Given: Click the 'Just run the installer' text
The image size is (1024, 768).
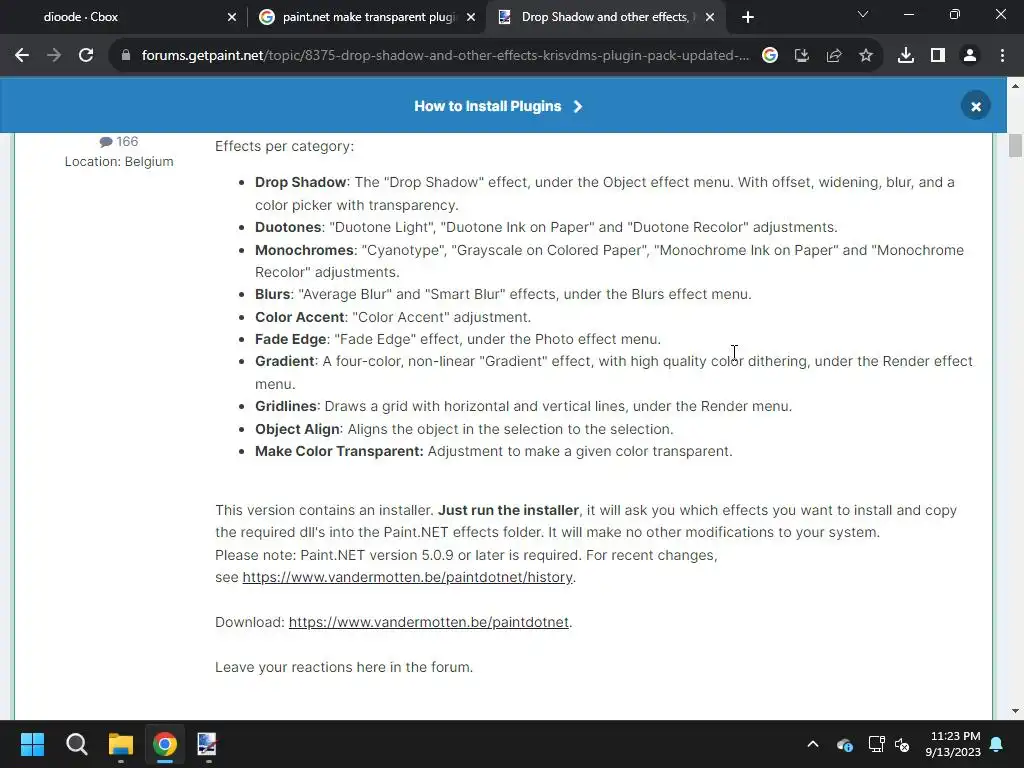Looking at the screenshot, I should [508, 510].
